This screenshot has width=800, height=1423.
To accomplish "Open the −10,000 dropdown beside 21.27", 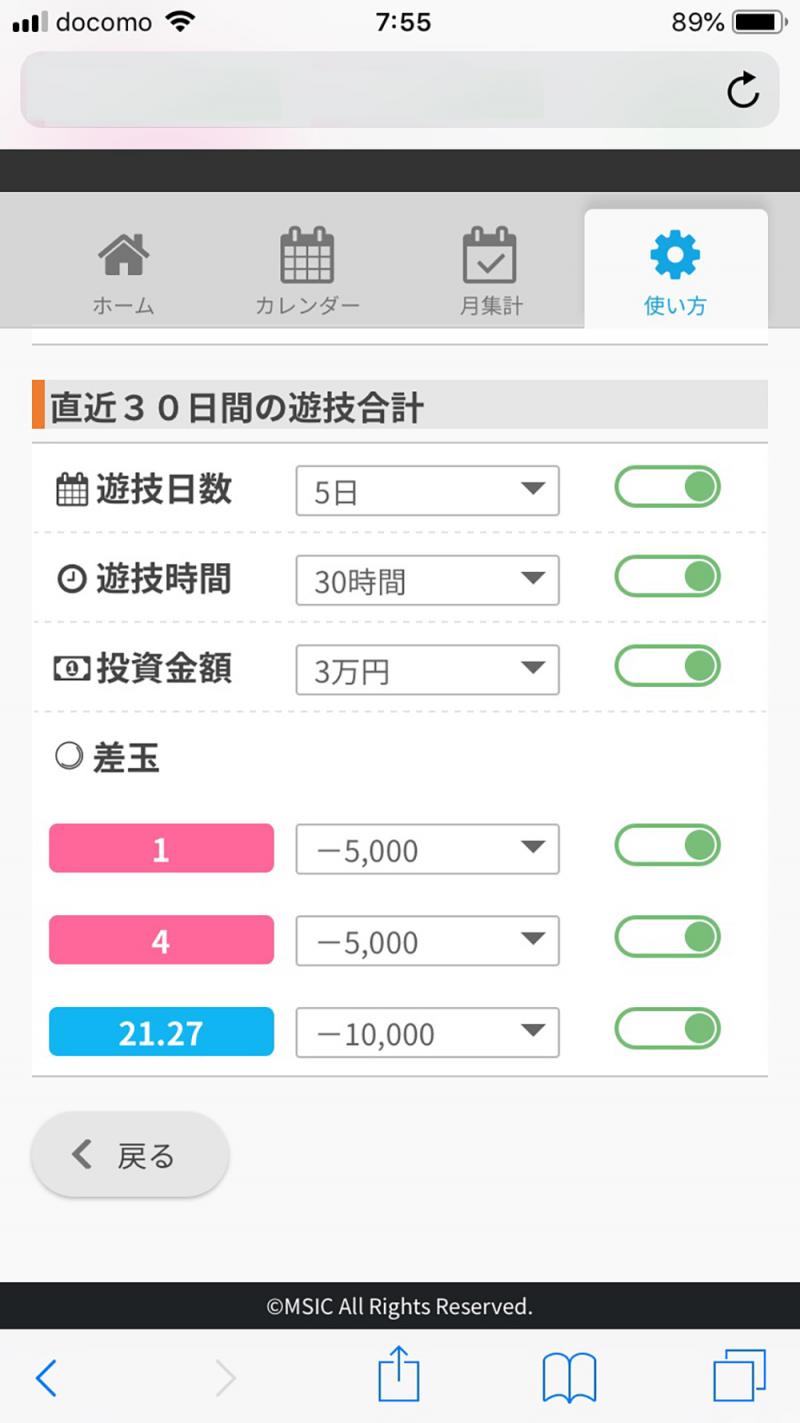I will click(x=427, y=1033).
